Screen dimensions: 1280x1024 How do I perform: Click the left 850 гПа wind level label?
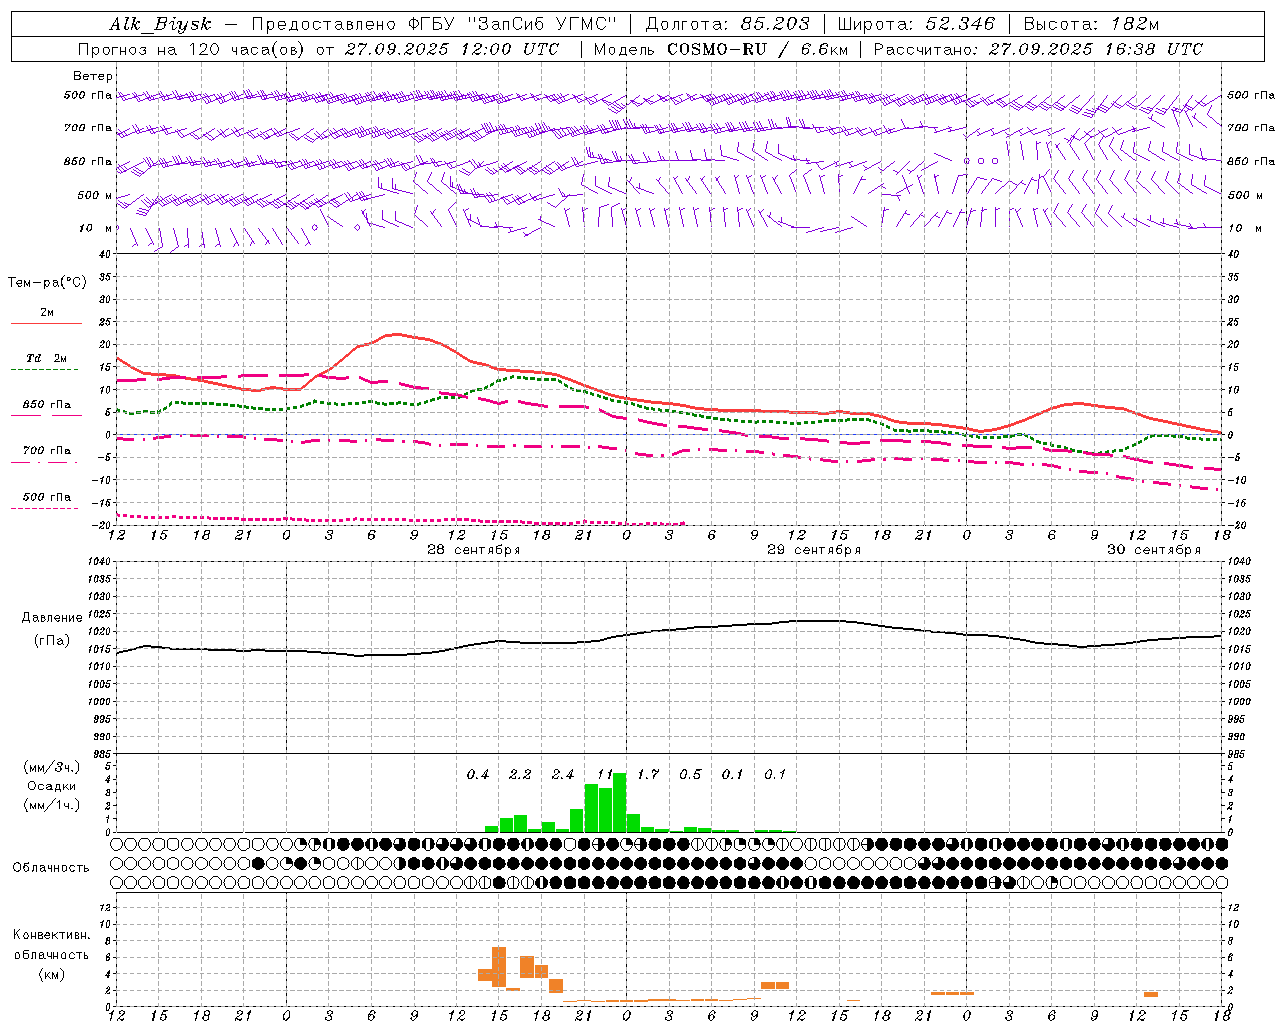[88, 161]
